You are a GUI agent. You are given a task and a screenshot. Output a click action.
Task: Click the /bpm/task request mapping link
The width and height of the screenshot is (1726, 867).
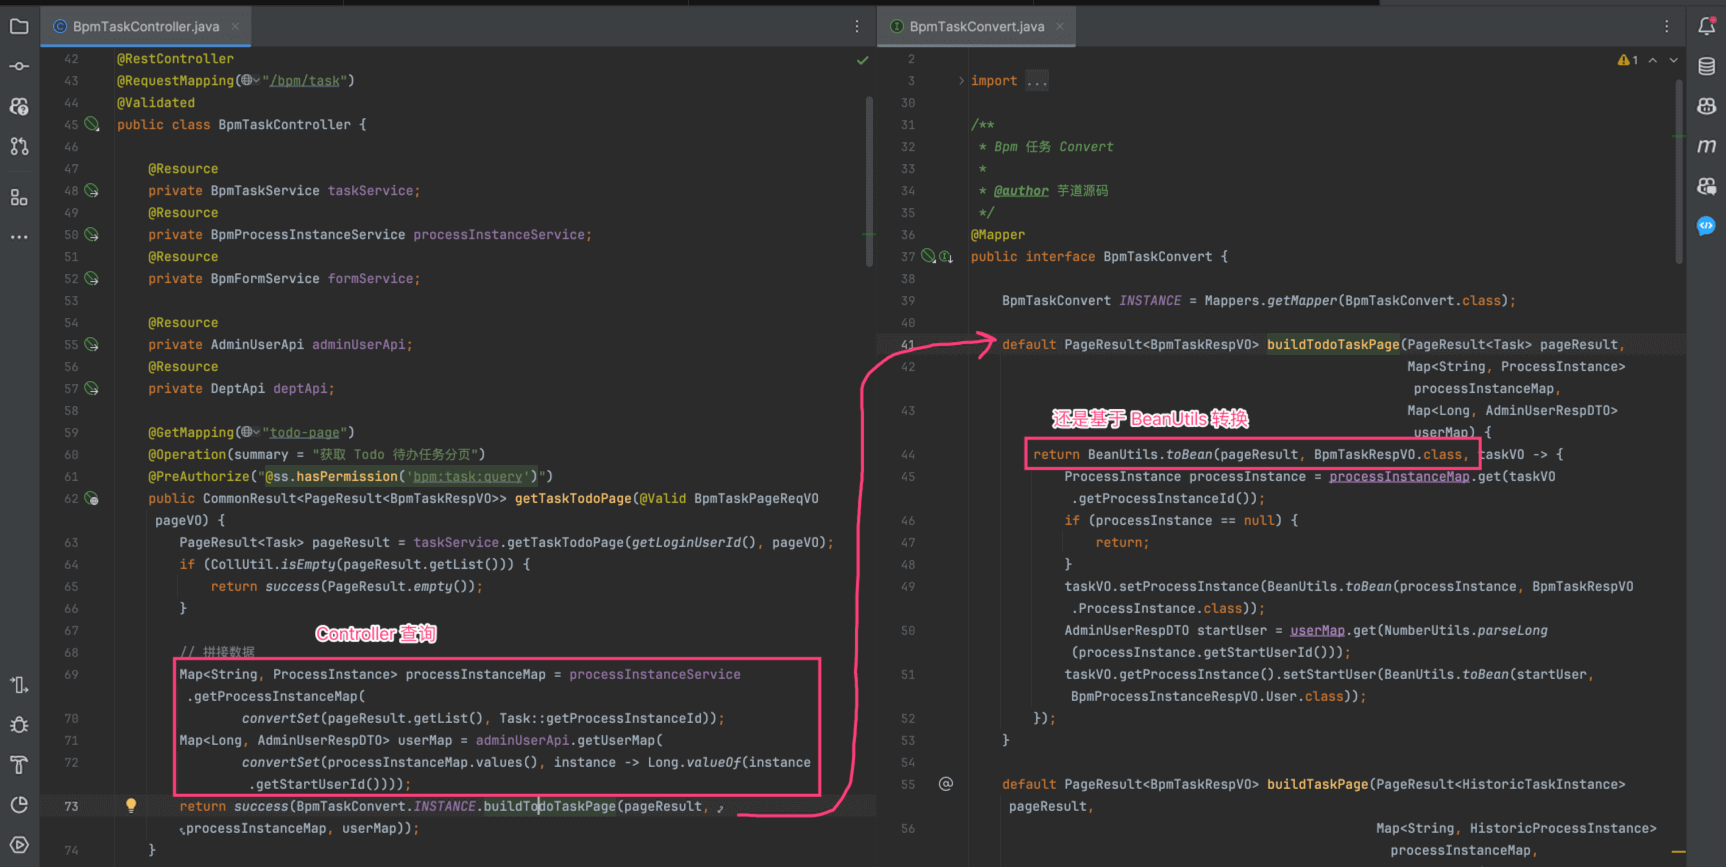(305, 81)
